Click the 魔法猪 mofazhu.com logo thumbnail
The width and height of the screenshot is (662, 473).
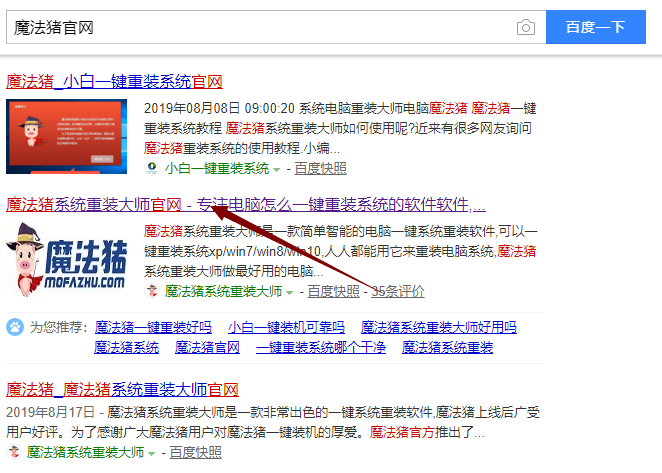(x=67, y=260)
